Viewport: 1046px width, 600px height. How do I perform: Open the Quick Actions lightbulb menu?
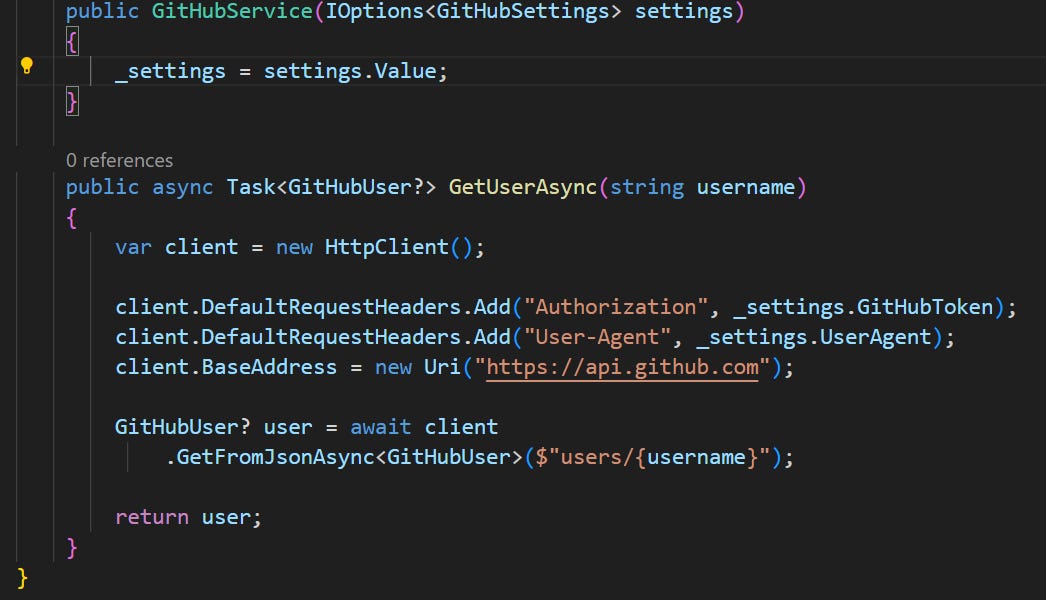[x=27, y=66]
